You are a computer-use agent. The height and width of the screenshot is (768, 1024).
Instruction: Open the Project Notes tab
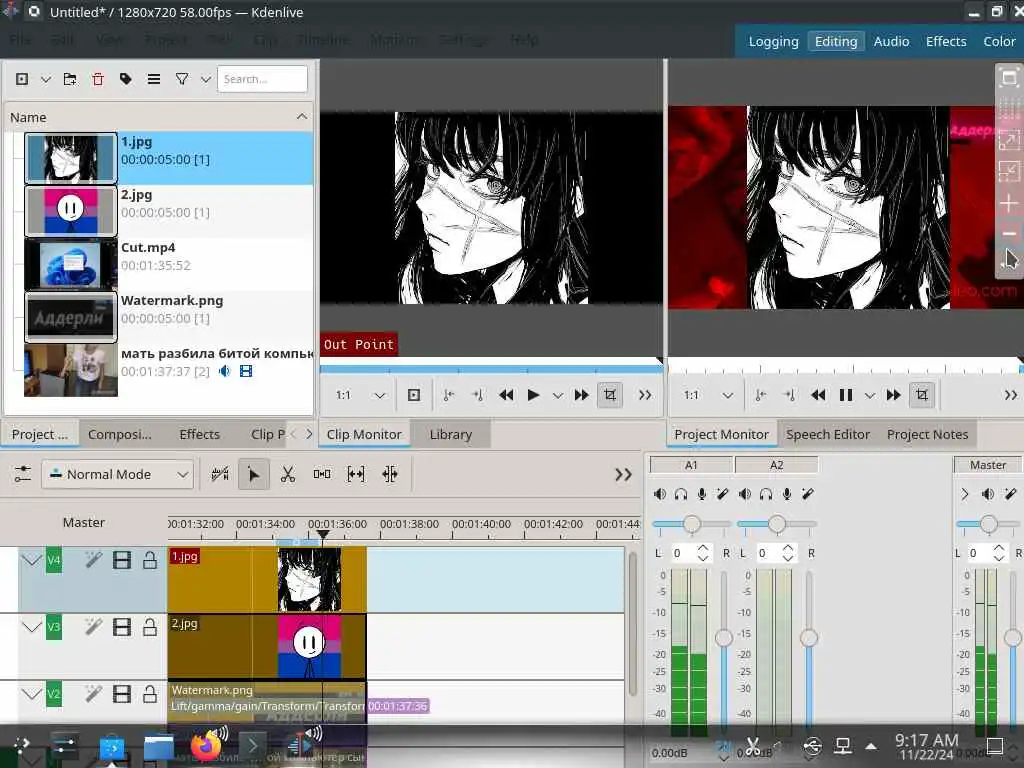click(x=927, y=434)
